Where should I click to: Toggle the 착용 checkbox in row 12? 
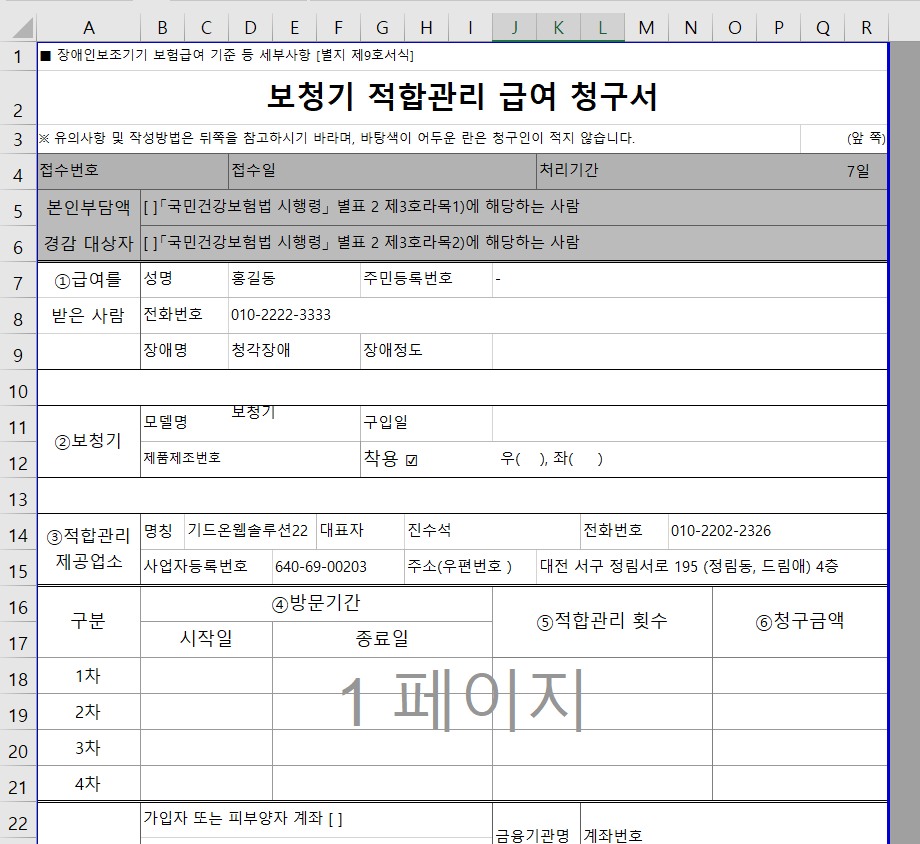pyautogui.click(x=411, y=461)
